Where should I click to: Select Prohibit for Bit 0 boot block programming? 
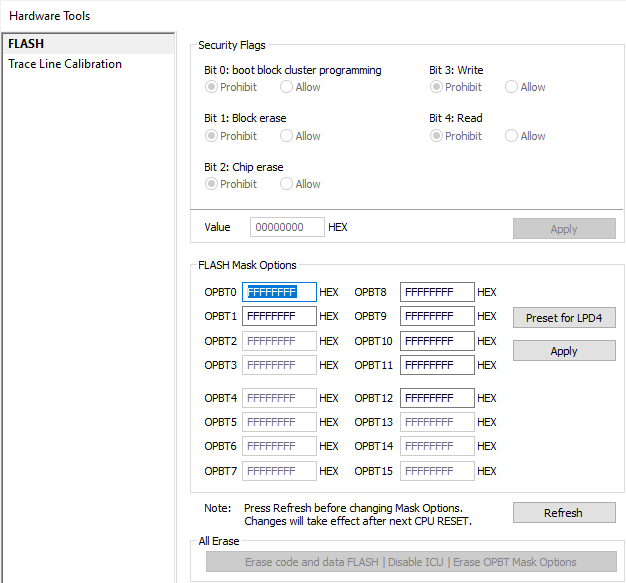click(211, 87)
